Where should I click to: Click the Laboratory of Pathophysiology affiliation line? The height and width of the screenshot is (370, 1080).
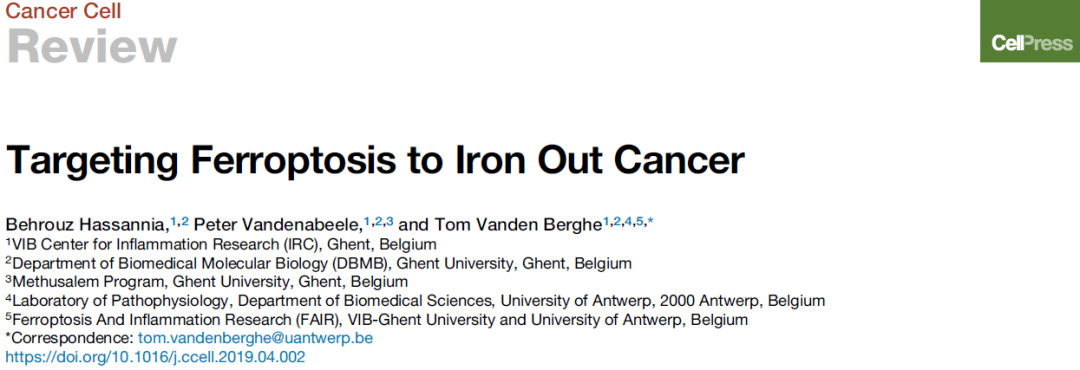pos(415,301)
